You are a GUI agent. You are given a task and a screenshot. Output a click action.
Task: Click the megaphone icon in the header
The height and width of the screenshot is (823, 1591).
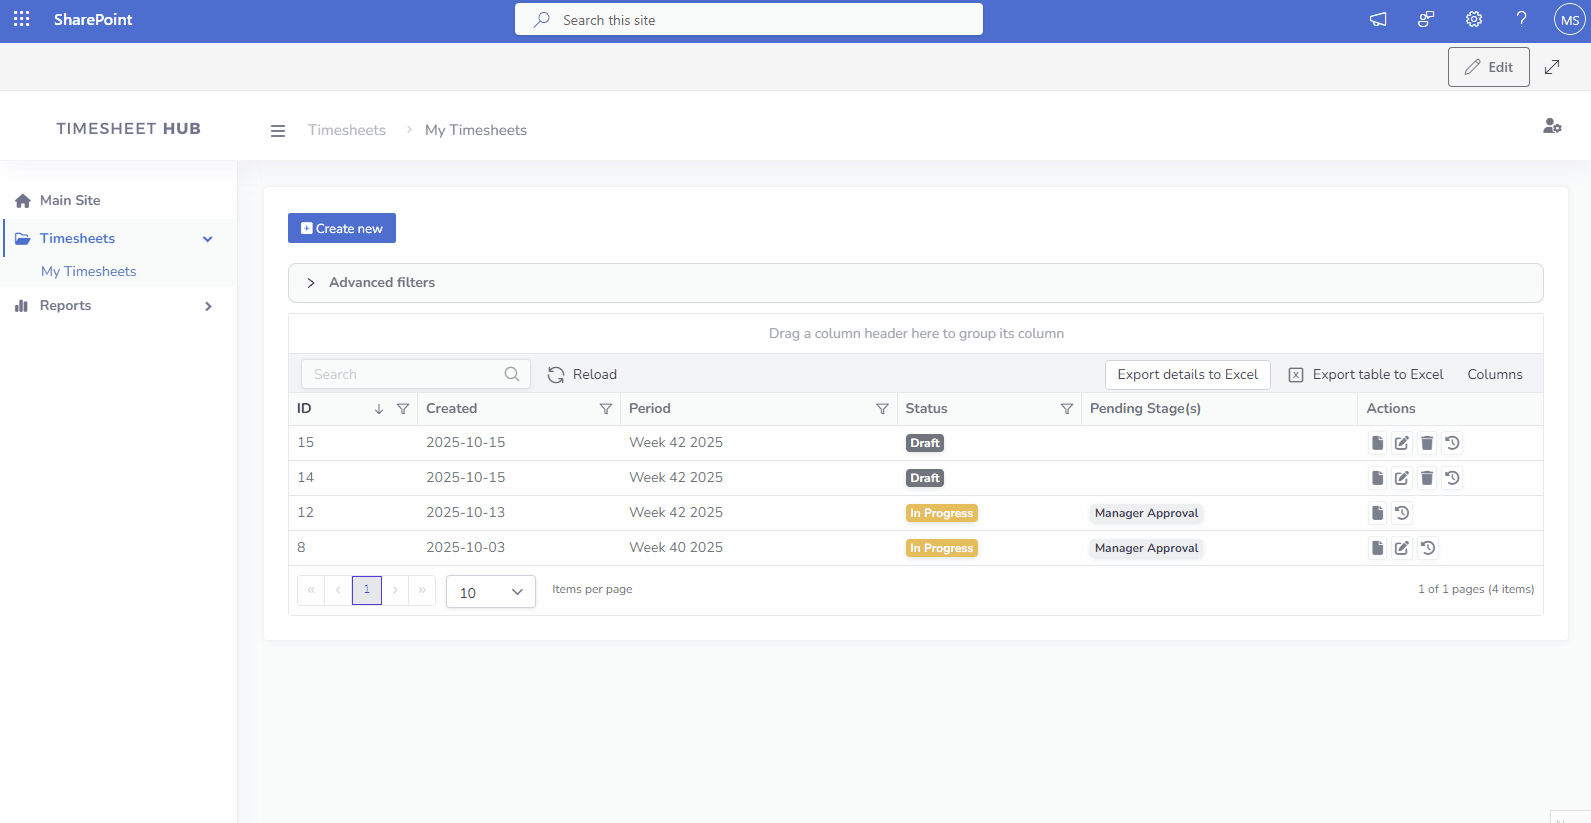click(1378, 19)
